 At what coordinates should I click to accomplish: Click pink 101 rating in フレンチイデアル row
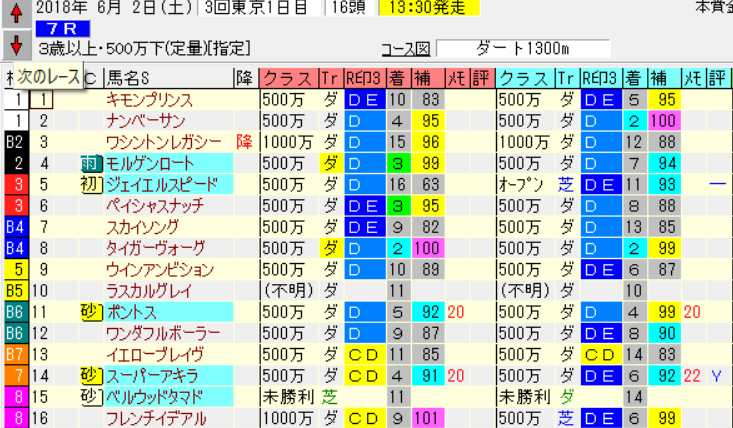pyautogui.click(x=427, y=418)
